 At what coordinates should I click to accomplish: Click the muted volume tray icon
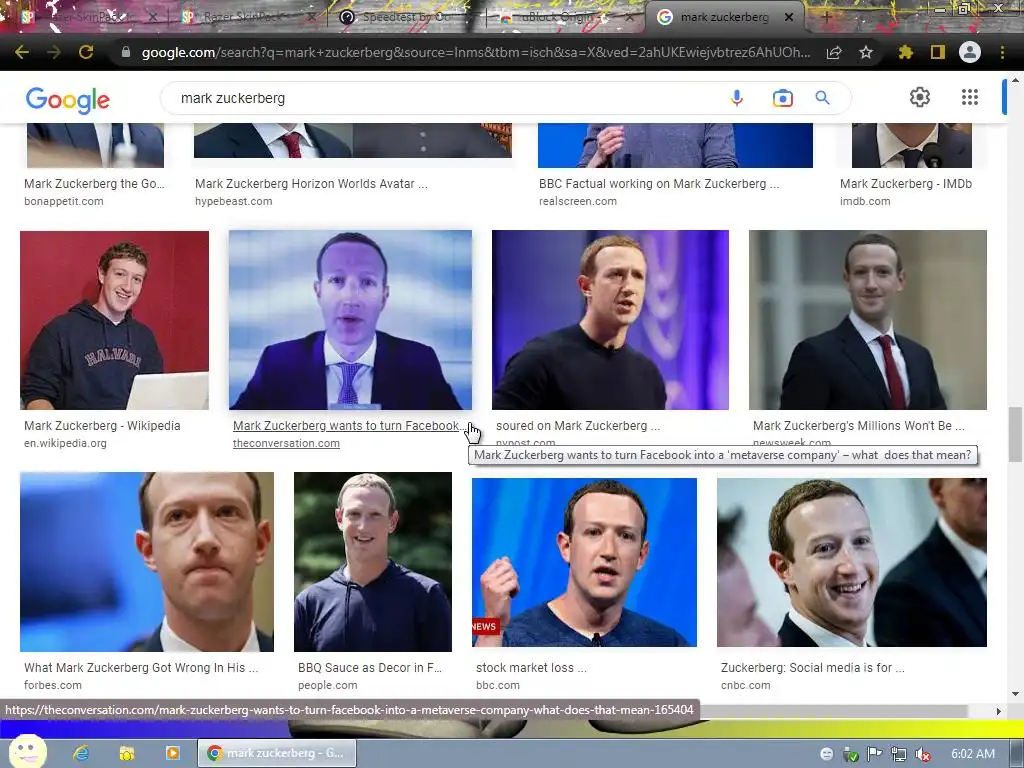pyautogui.click(x=923, y=754)
